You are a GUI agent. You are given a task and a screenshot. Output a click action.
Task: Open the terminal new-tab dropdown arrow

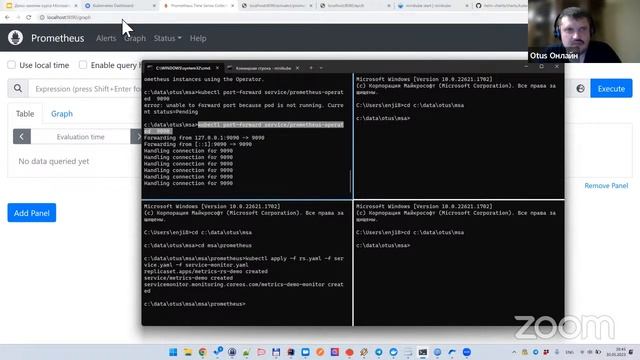click(321, 68)
